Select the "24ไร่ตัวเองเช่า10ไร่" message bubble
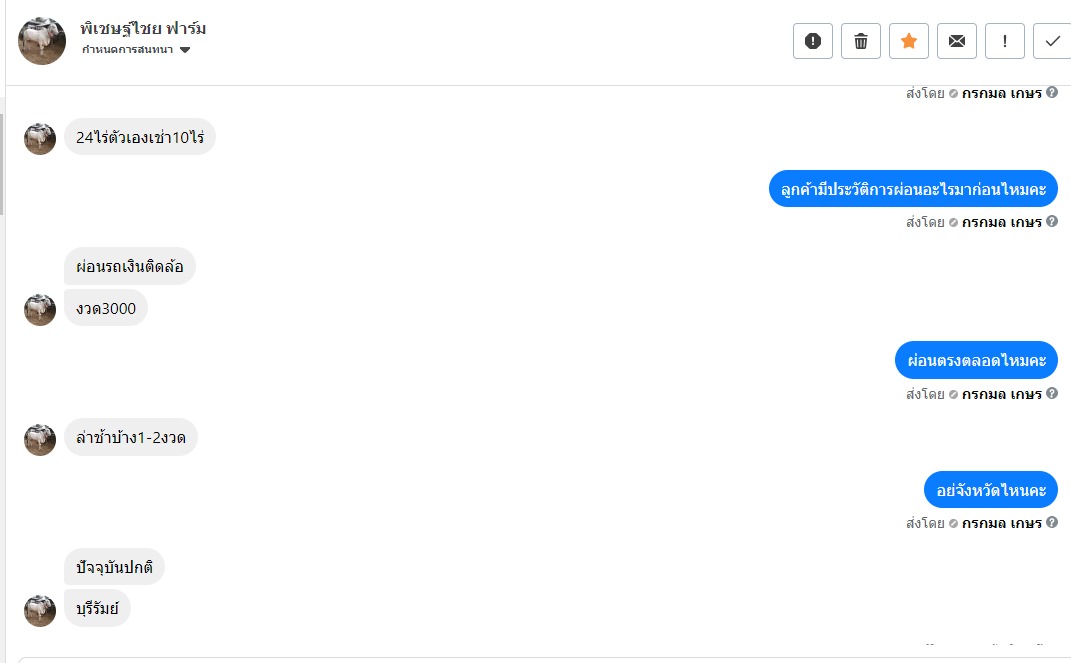The height and width of the screenshot is (663, 1071). point(140,137)
